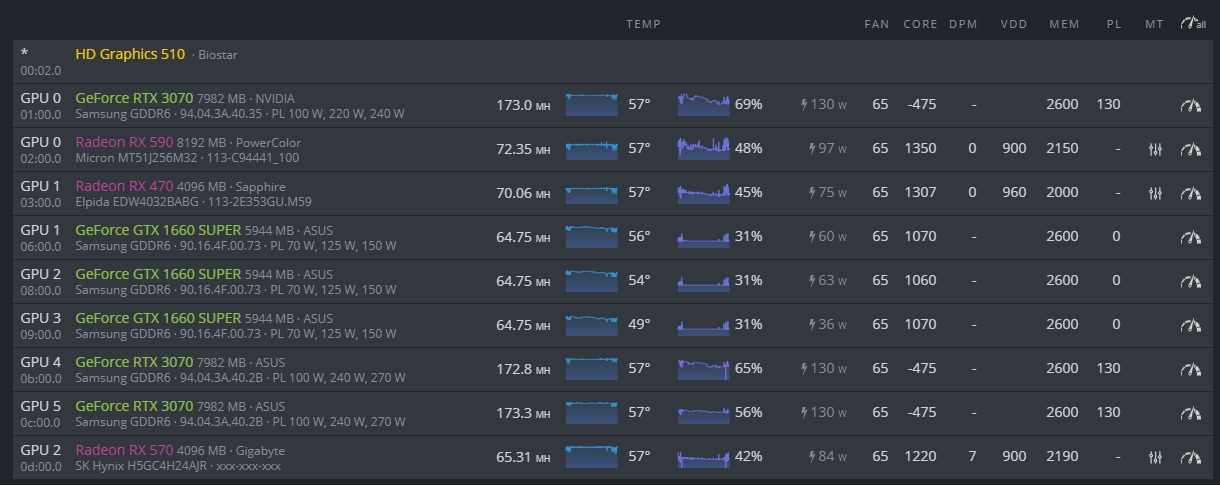The image size is (1220, 486).
Task: Click overclock icon for GPU 3 GTX 1660 SUPER
Action: (x=1190, y=325)
